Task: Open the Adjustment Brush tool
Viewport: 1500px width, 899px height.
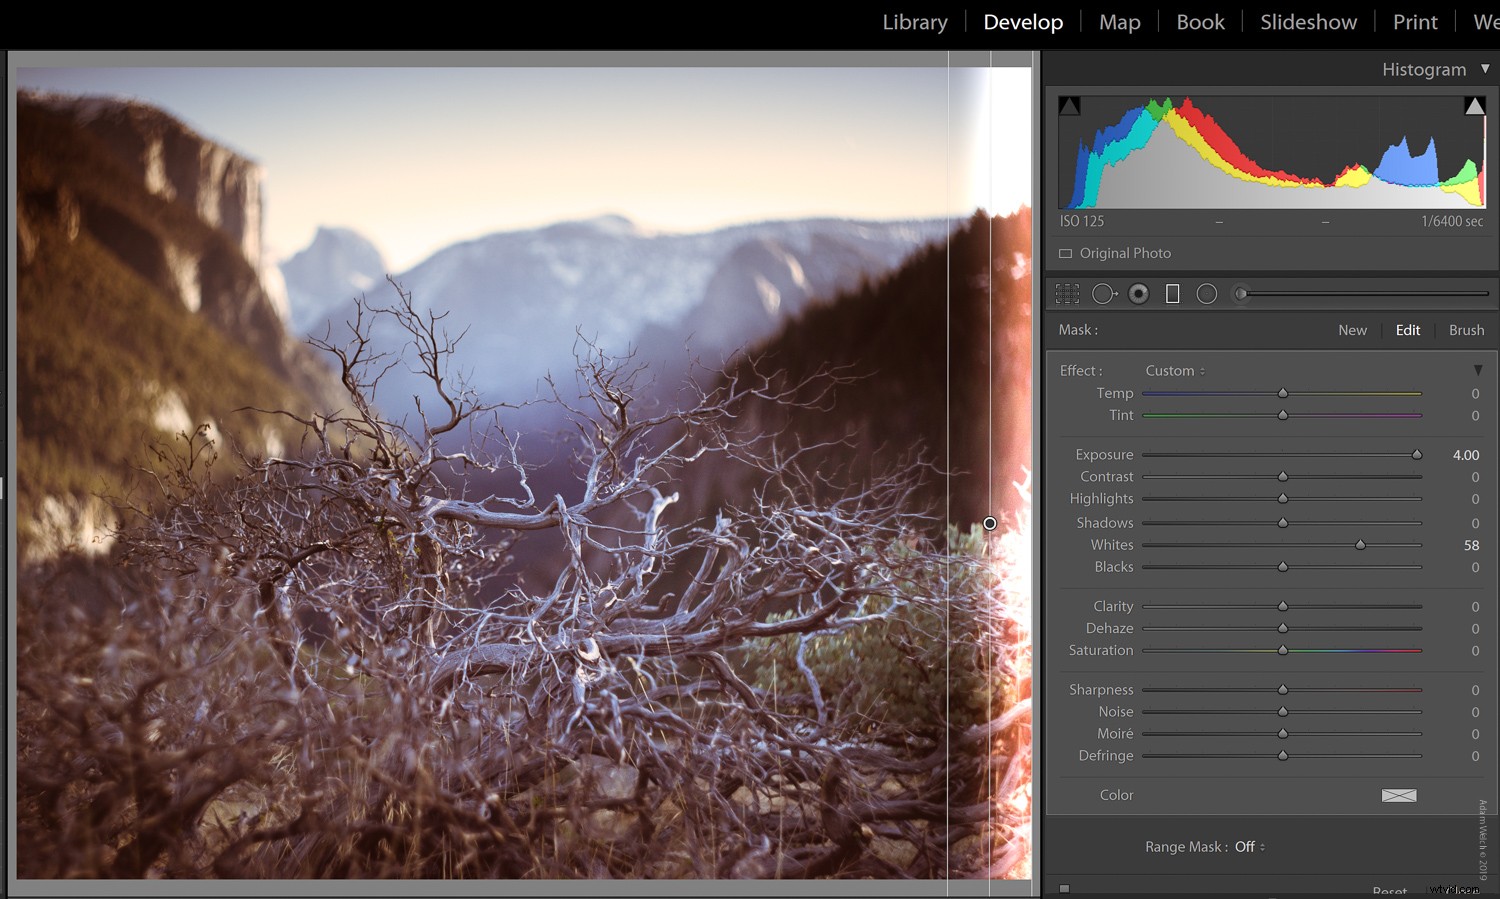Action: pyautogui.click(x=1241, y=293)
